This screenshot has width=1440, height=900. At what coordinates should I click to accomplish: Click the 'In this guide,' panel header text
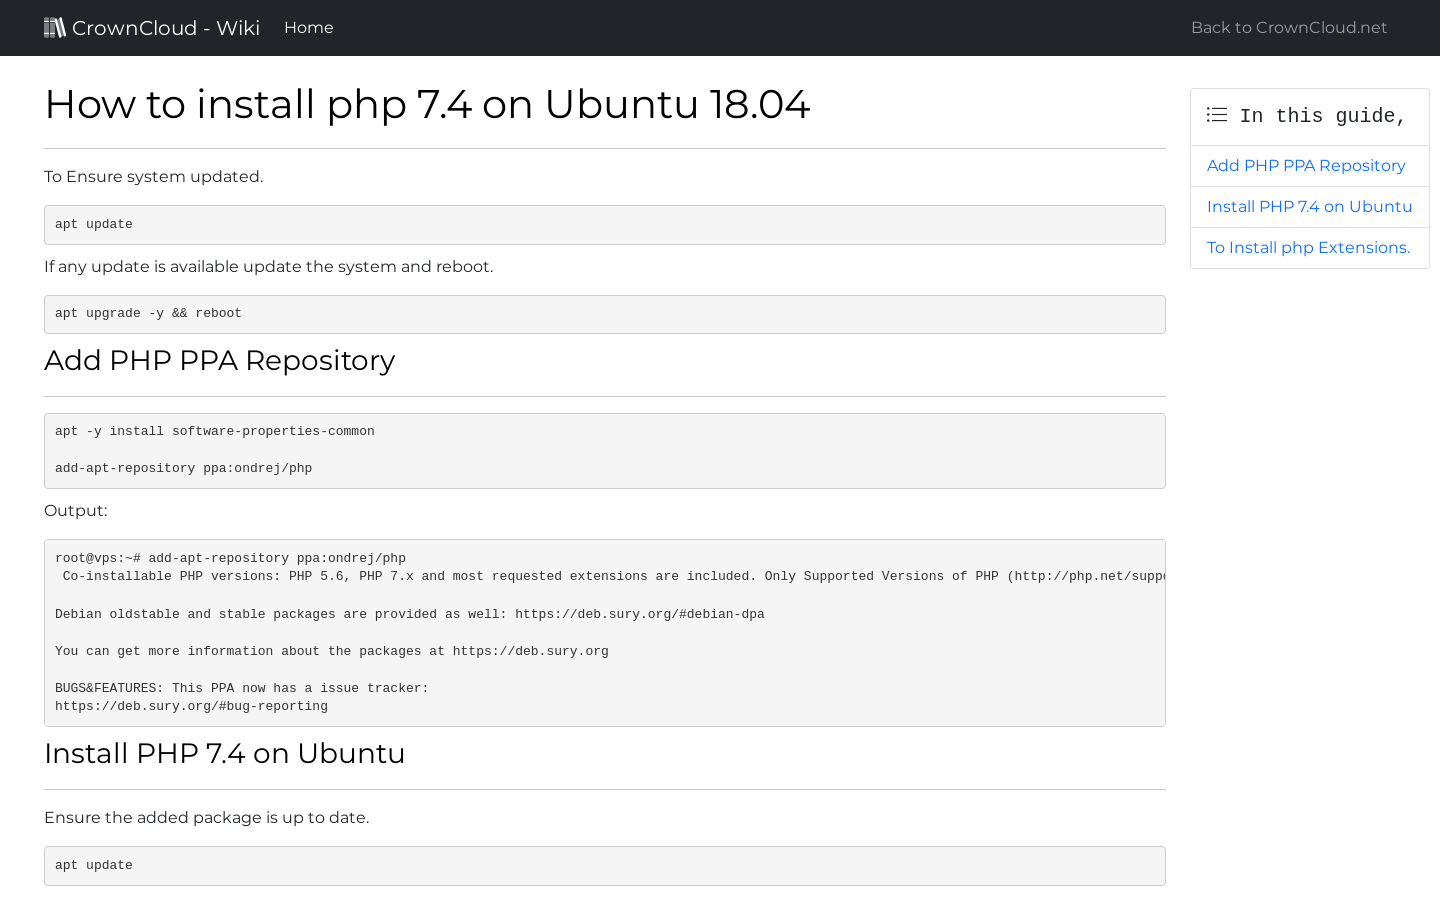pos(1322,116)
